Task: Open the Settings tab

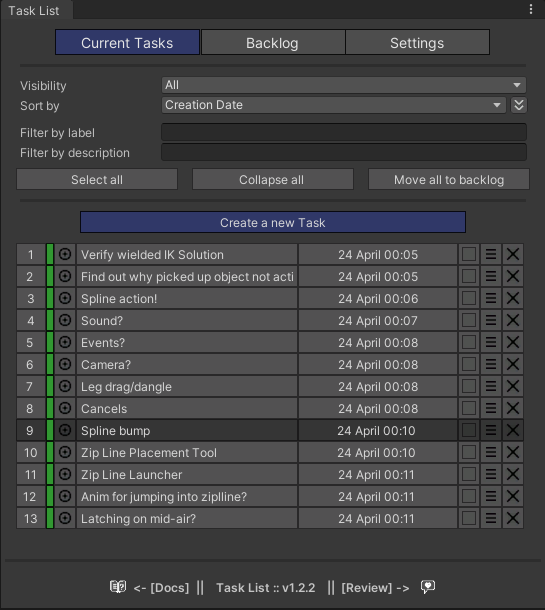Action: point(417,42)
